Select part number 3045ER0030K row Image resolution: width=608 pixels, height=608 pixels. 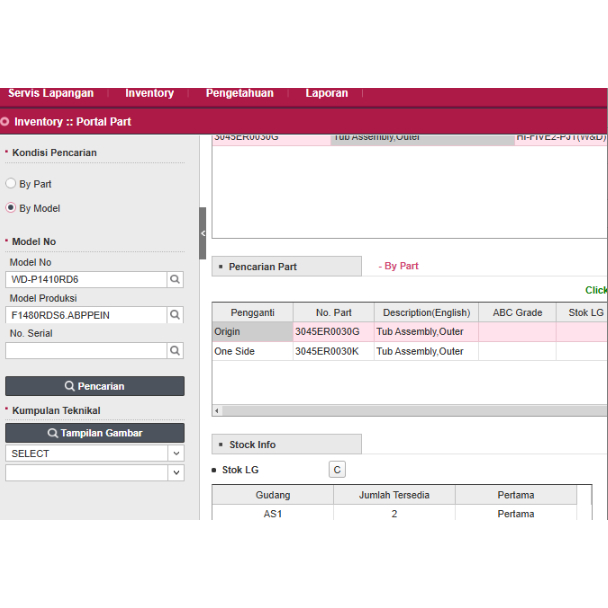[333, 352]
